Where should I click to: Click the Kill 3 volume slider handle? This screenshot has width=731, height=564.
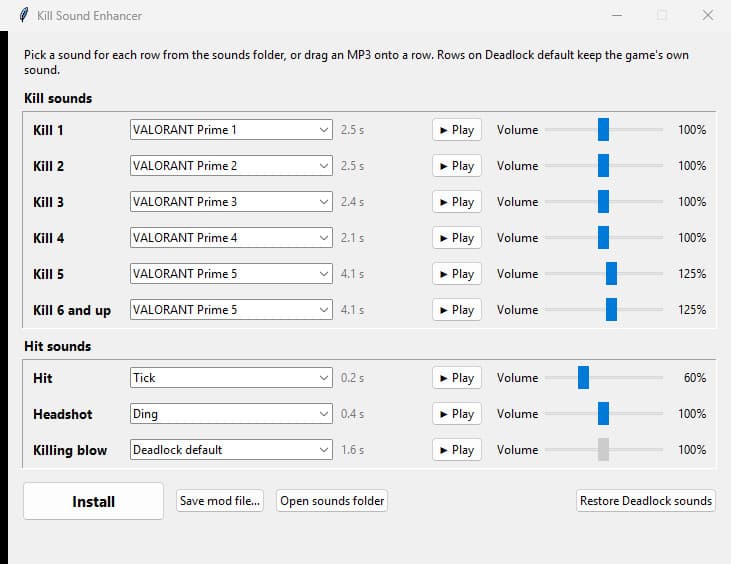coord(603,202)
